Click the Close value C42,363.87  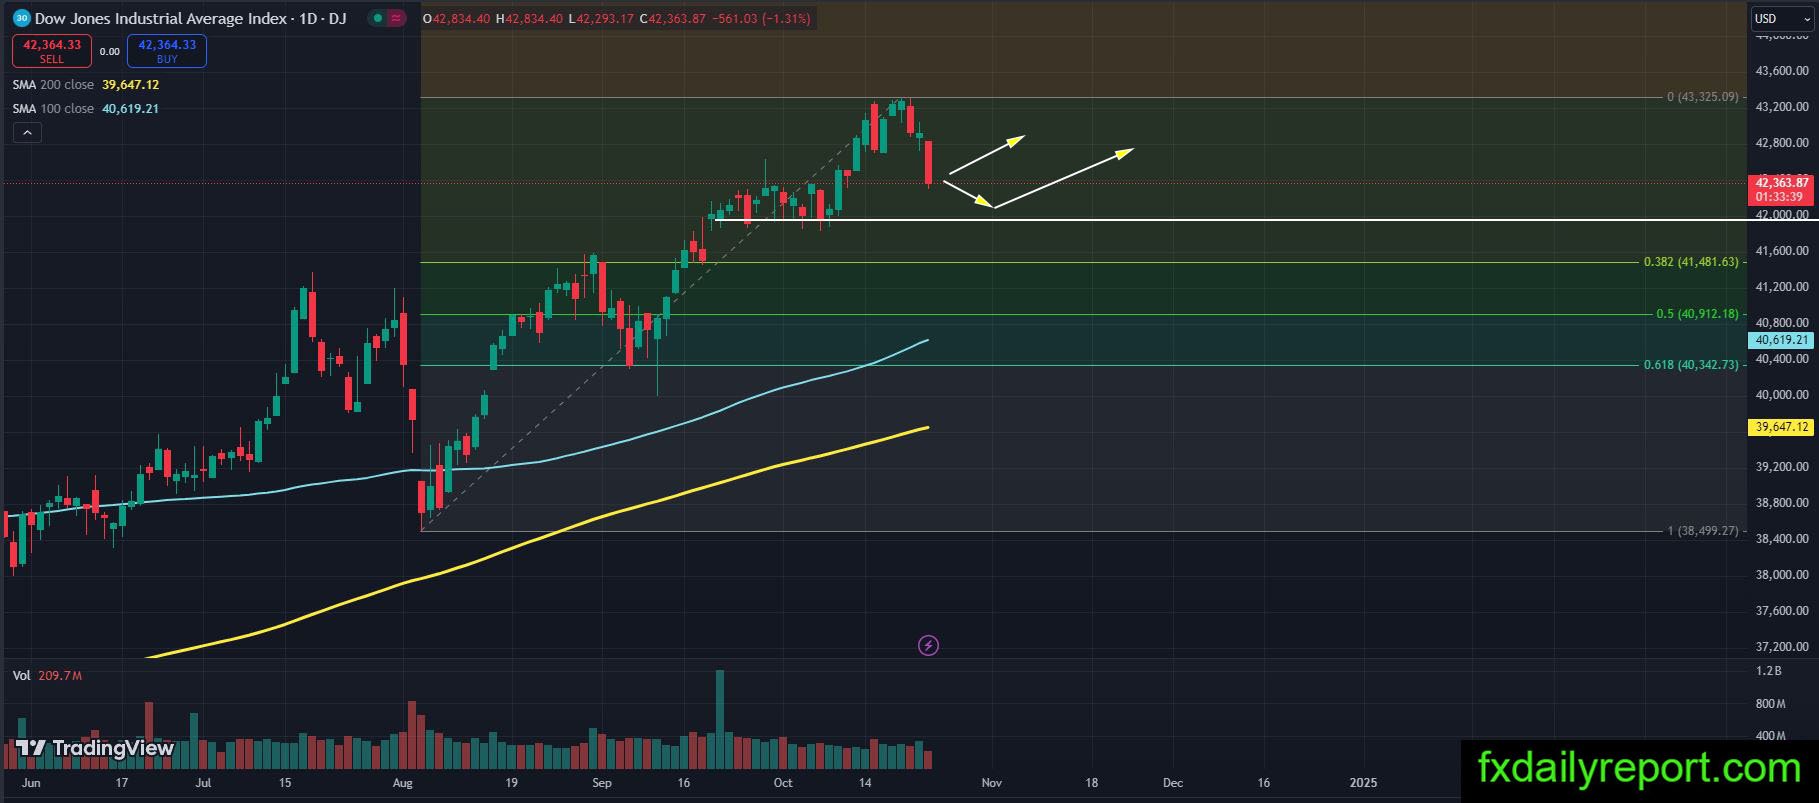coord(672,19)
